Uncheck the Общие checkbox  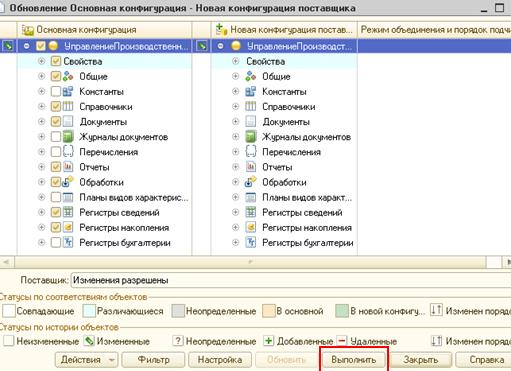[56, 76]
